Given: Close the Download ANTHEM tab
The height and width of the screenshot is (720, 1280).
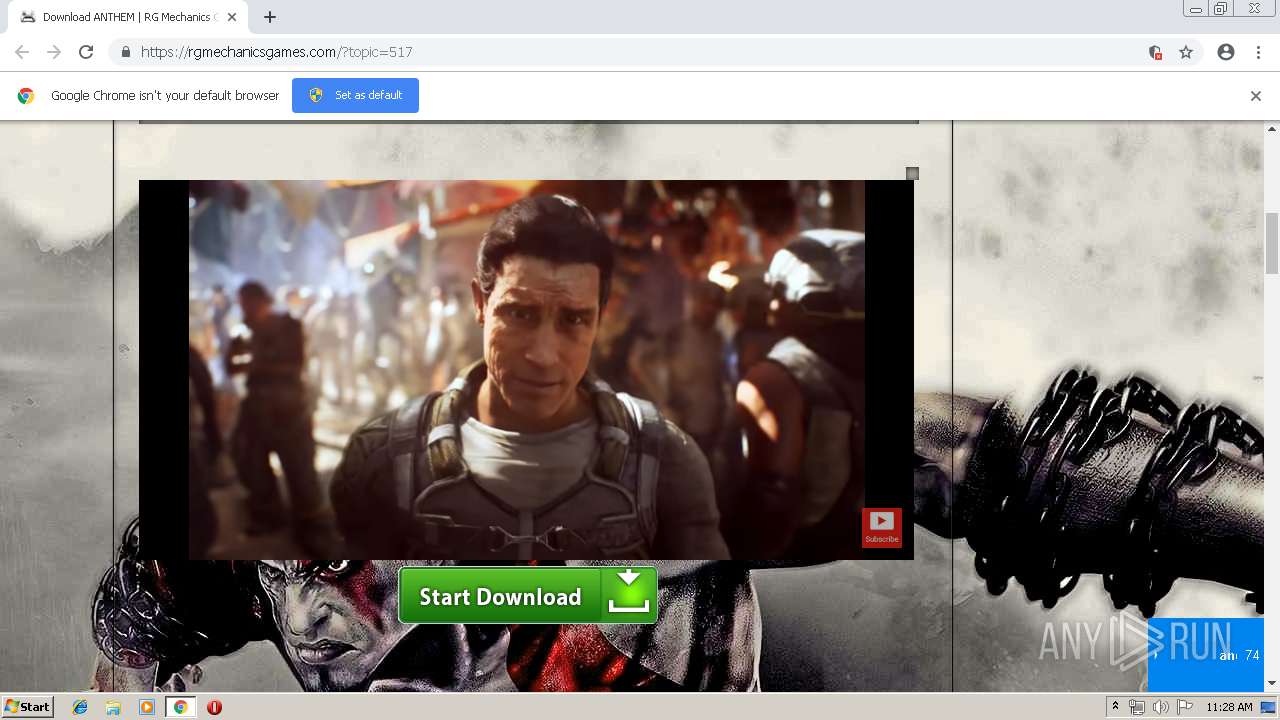Looking at the screenshot, I should 232,17.
